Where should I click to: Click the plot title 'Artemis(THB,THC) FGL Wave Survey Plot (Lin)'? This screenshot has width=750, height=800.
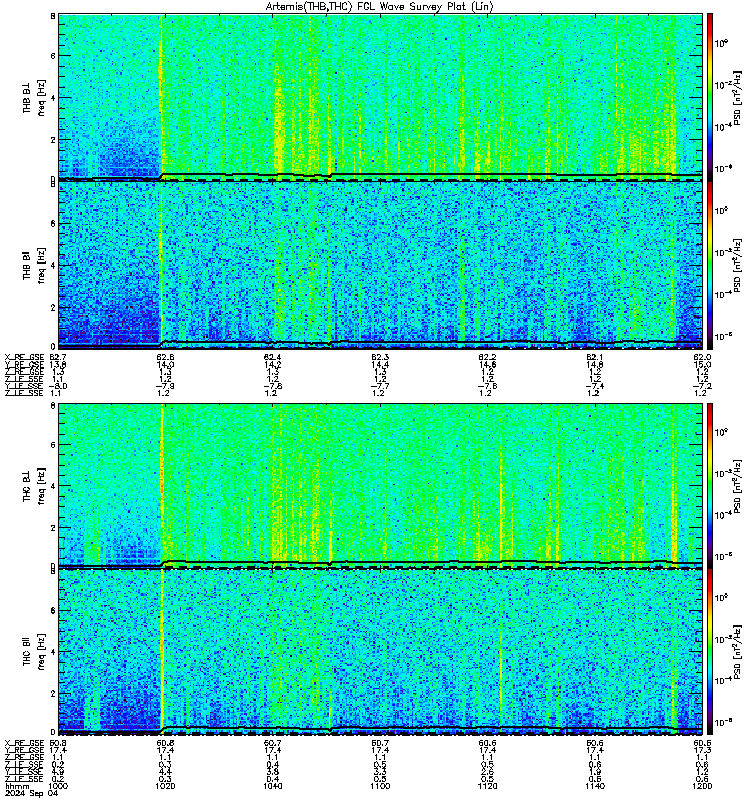pyautogui.click(x=379, y=7)
